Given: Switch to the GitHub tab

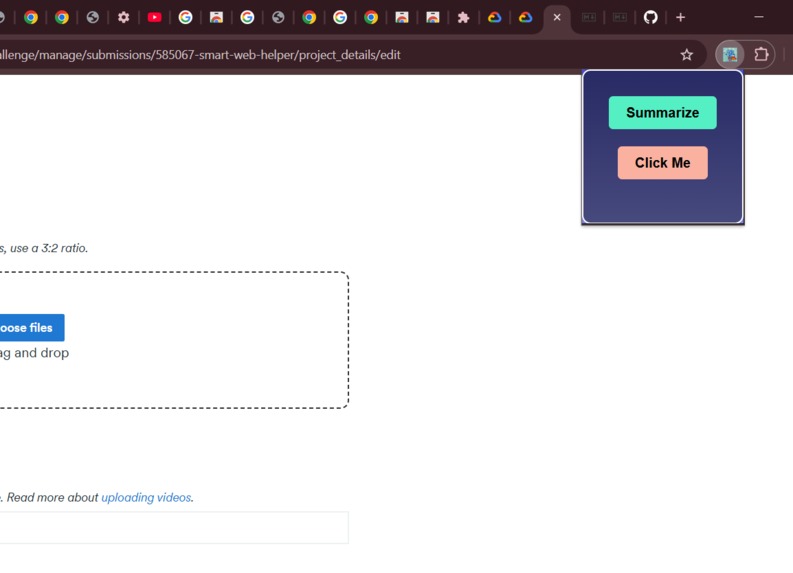Looking at the screenshot, I should [x=650, y=18].
